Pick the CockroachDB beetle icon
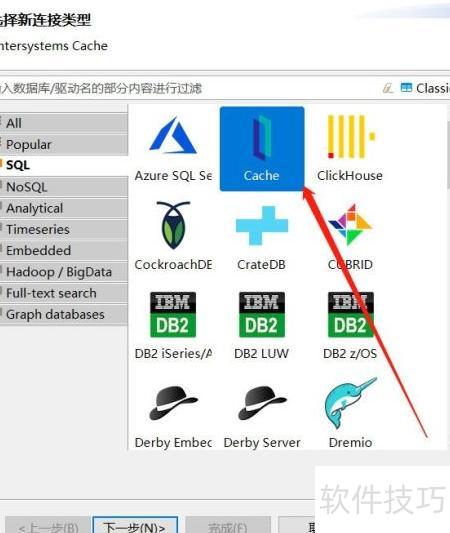Image resolution: width=450 pixels, height=533 pixels. [173, 225]
